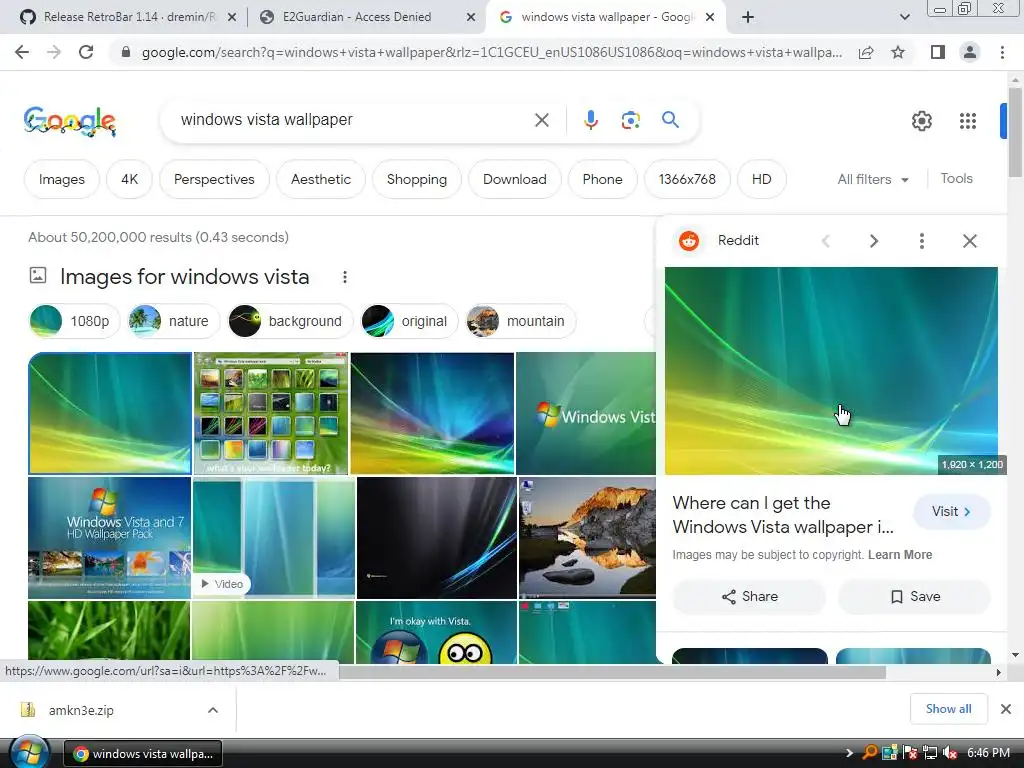Screen dimensions: 1024x768
Task: Open Chrome three-dot menu
Action: pyautogui.click(x=1002, y=52)
